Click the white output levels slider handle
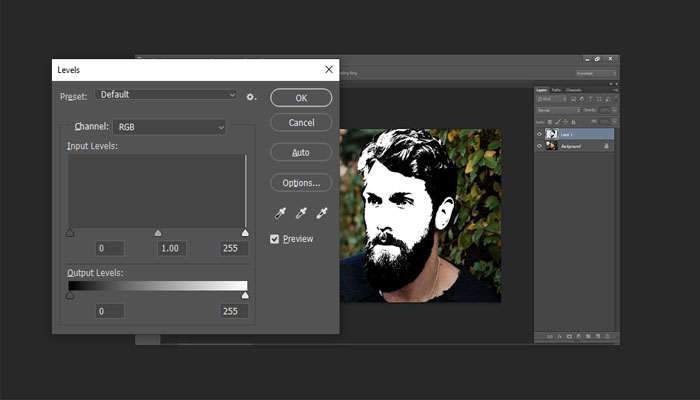 245,295
